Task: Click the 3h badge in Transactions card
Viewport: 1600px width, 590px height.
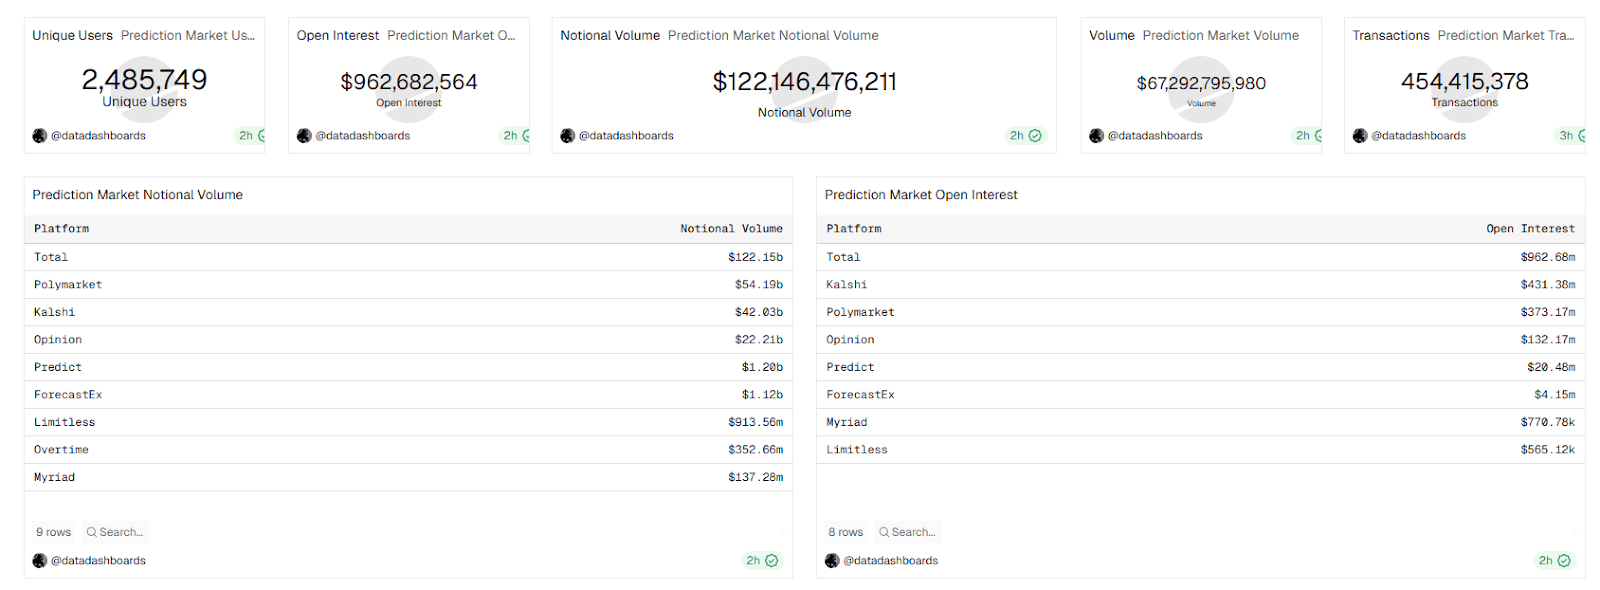Action: (1571, 136)
